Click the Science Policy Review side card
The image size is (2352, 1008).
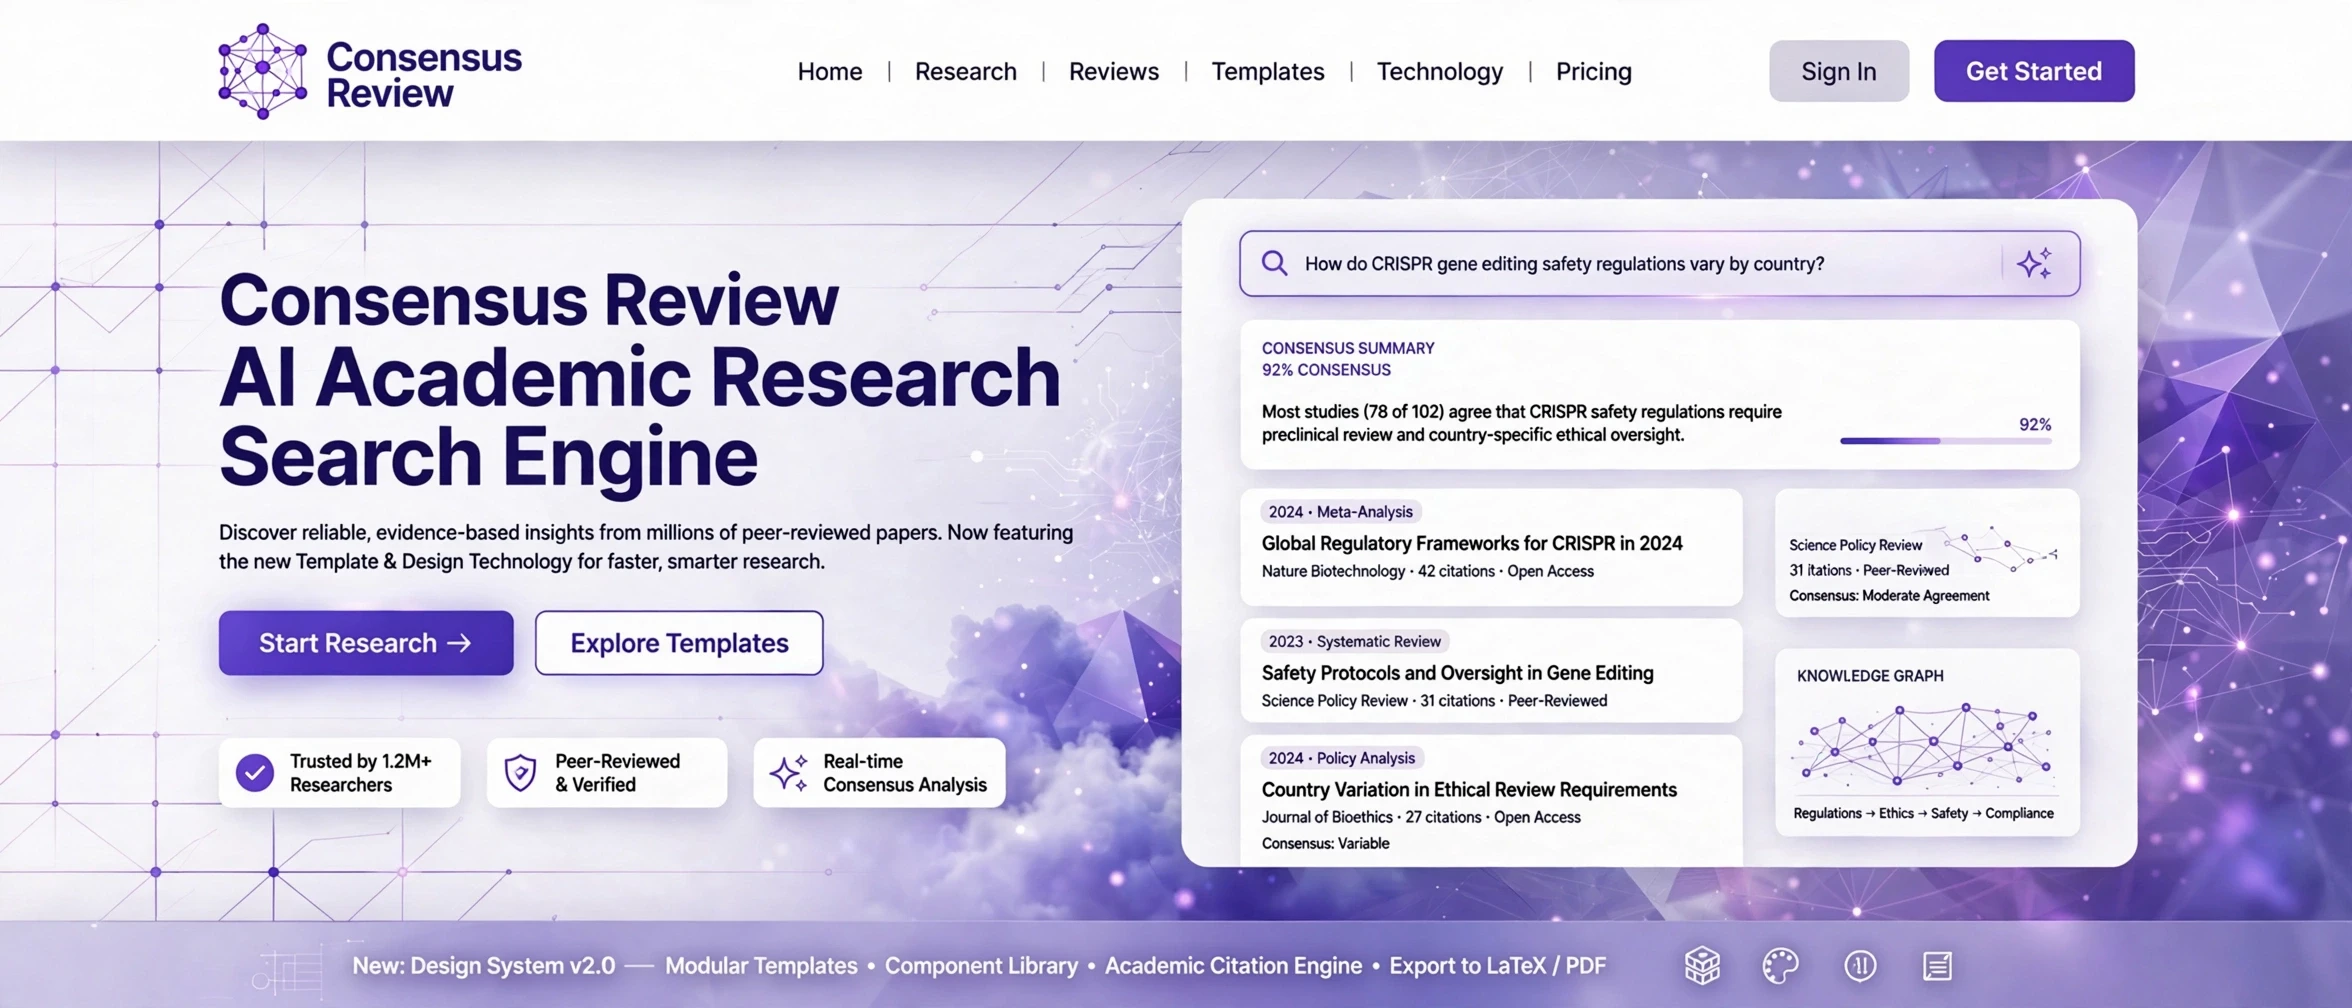point(1927,553)
